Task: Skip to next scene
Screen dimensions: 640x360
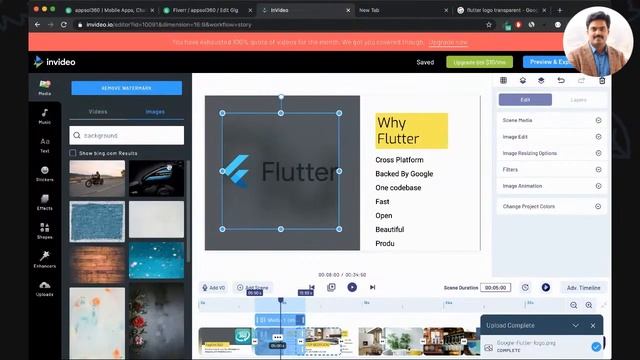Action: point(373,287)
